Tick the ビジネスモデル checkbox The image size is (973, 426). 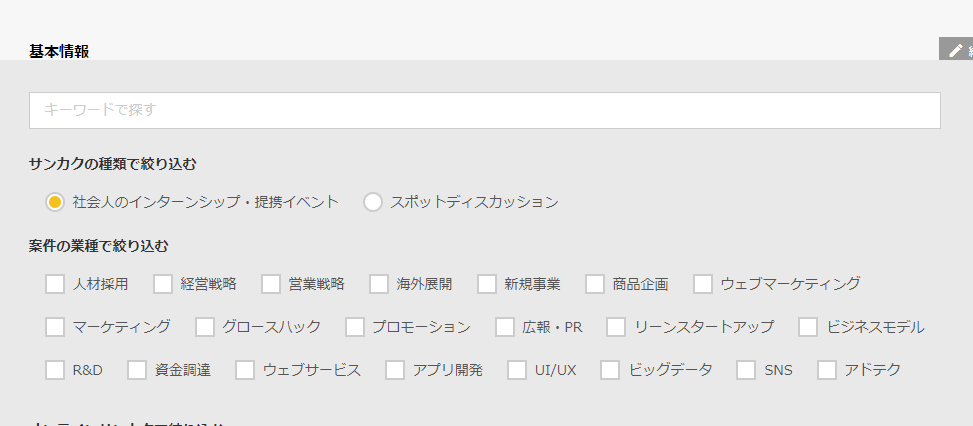[808, 327]
